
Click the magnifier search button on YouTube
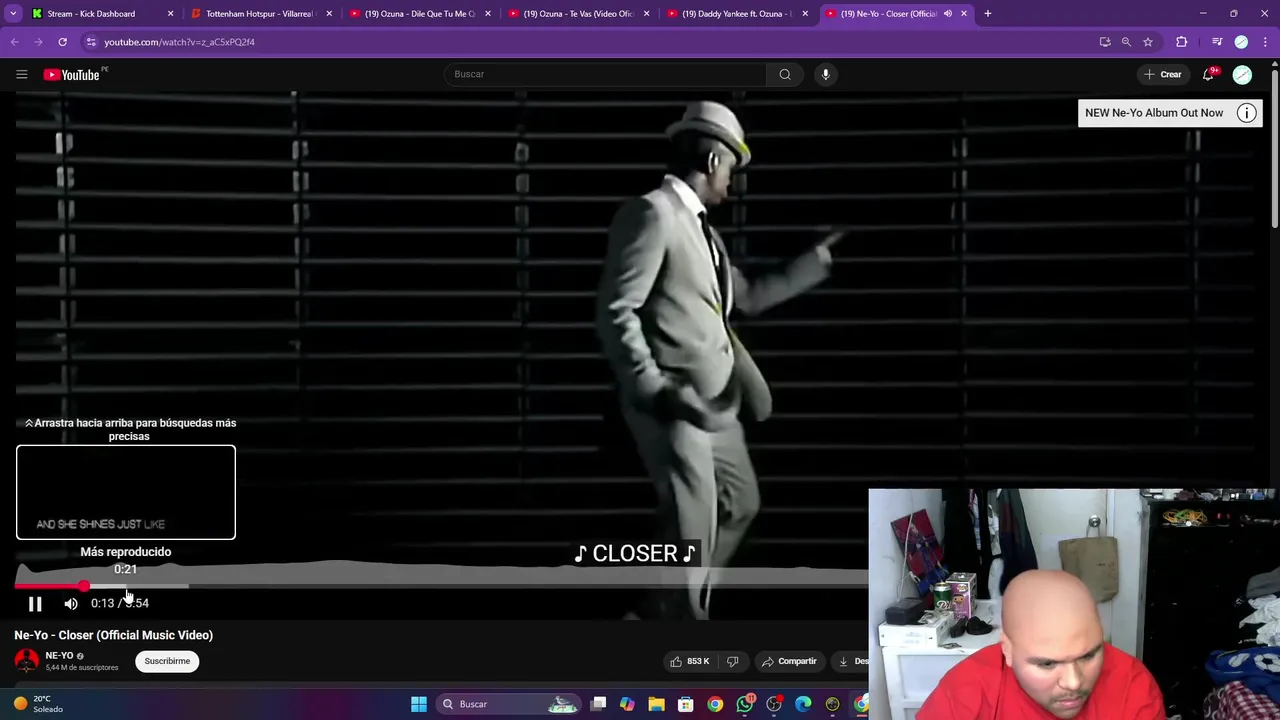785,74
